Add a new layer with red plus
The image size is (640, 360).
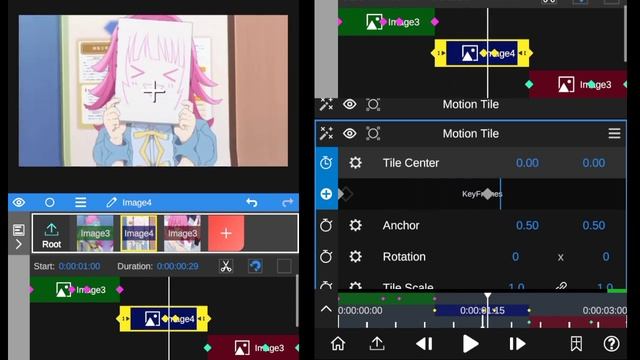[x=226, y=233]
